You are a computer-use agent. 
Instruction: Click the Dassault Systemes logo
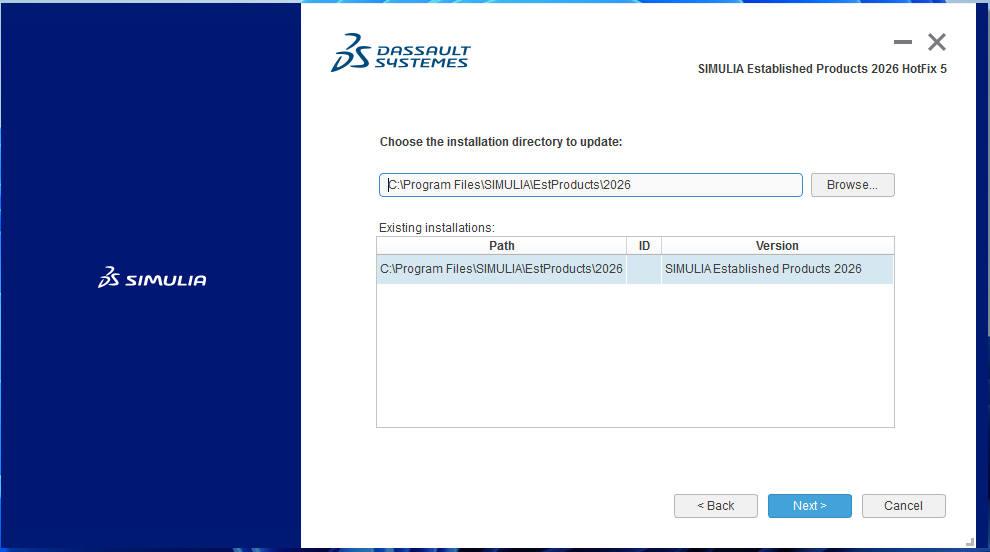coord(401,53)
